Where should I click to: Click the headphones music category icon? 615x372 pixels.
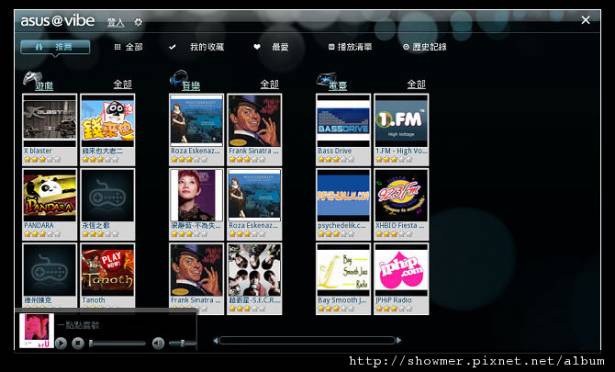(x=178, y=78)
